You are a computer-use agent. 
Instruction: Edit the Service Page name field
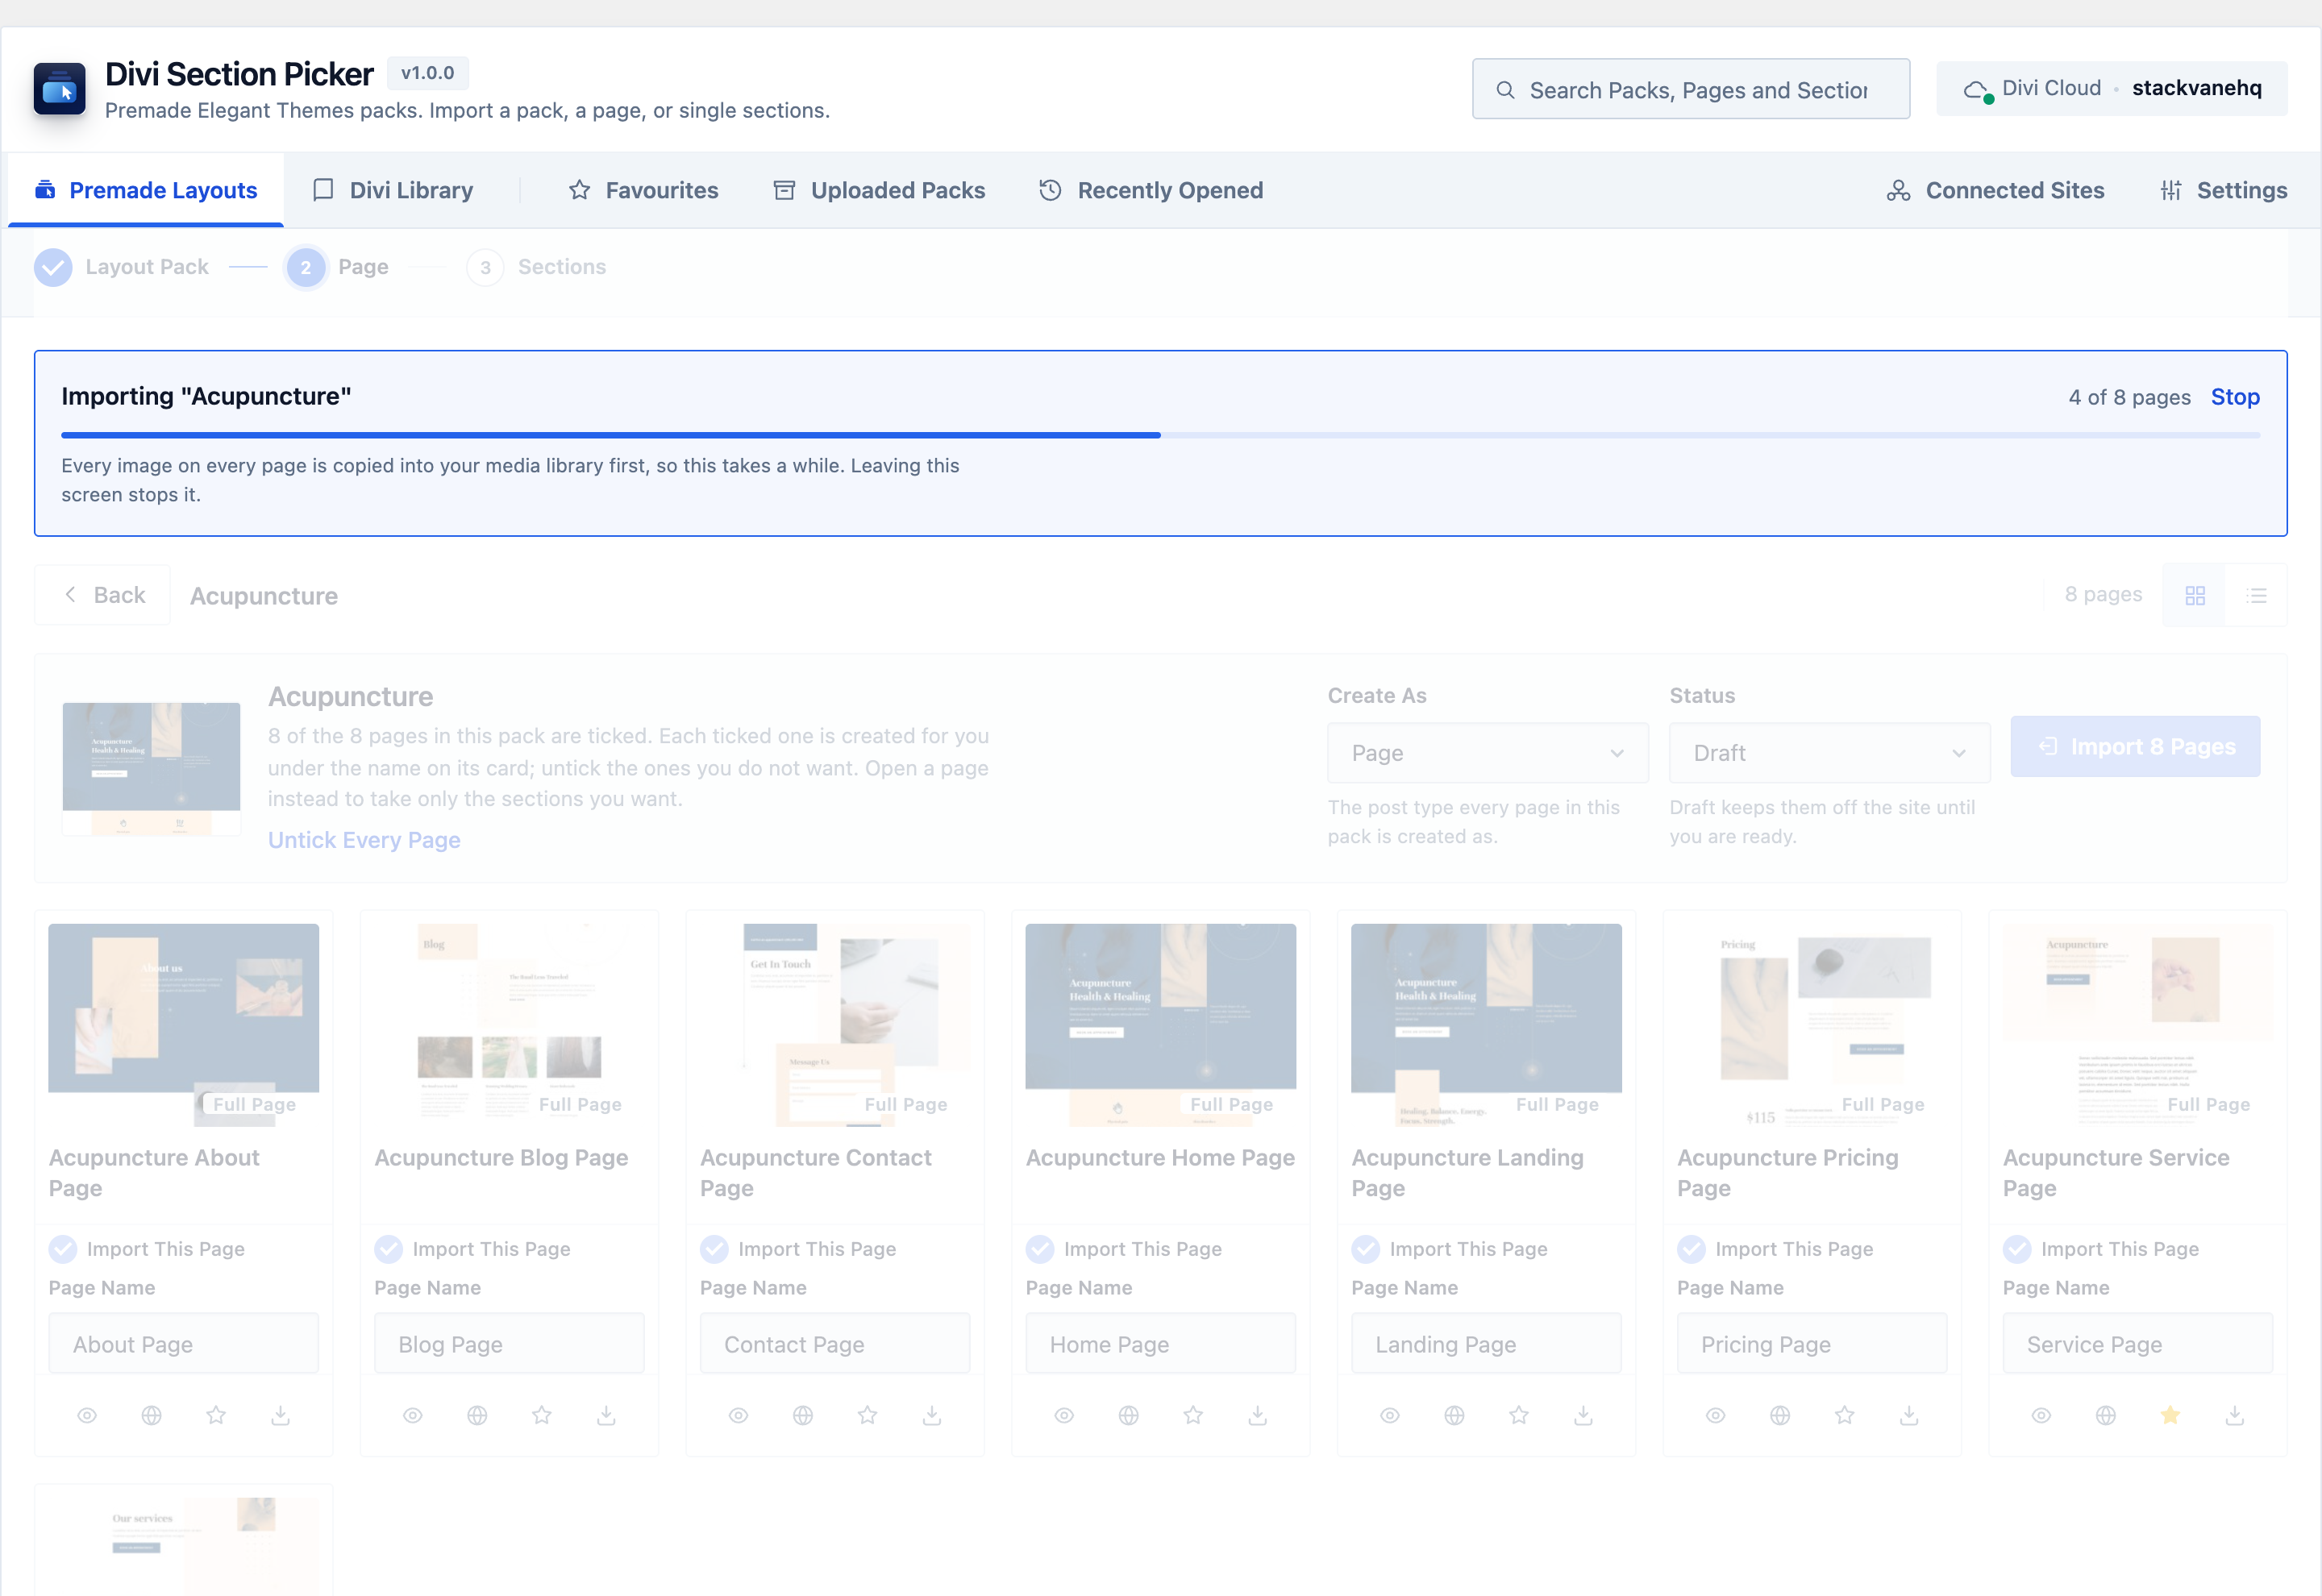(x=2138, y=1344)
